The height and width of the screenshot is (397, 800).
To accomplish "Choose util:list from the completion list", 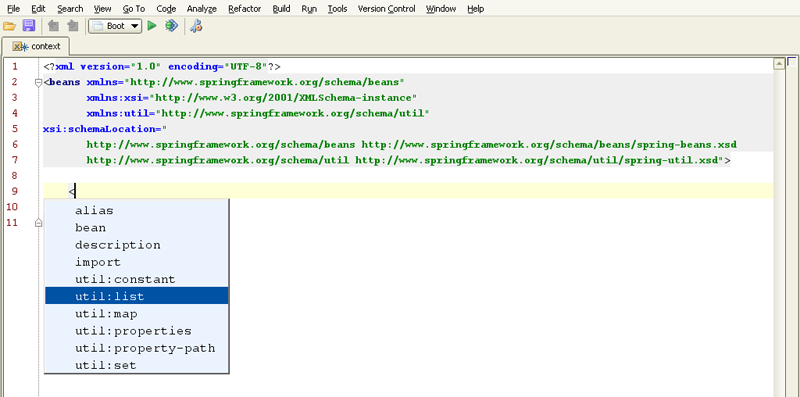I will tap(137, 296).
